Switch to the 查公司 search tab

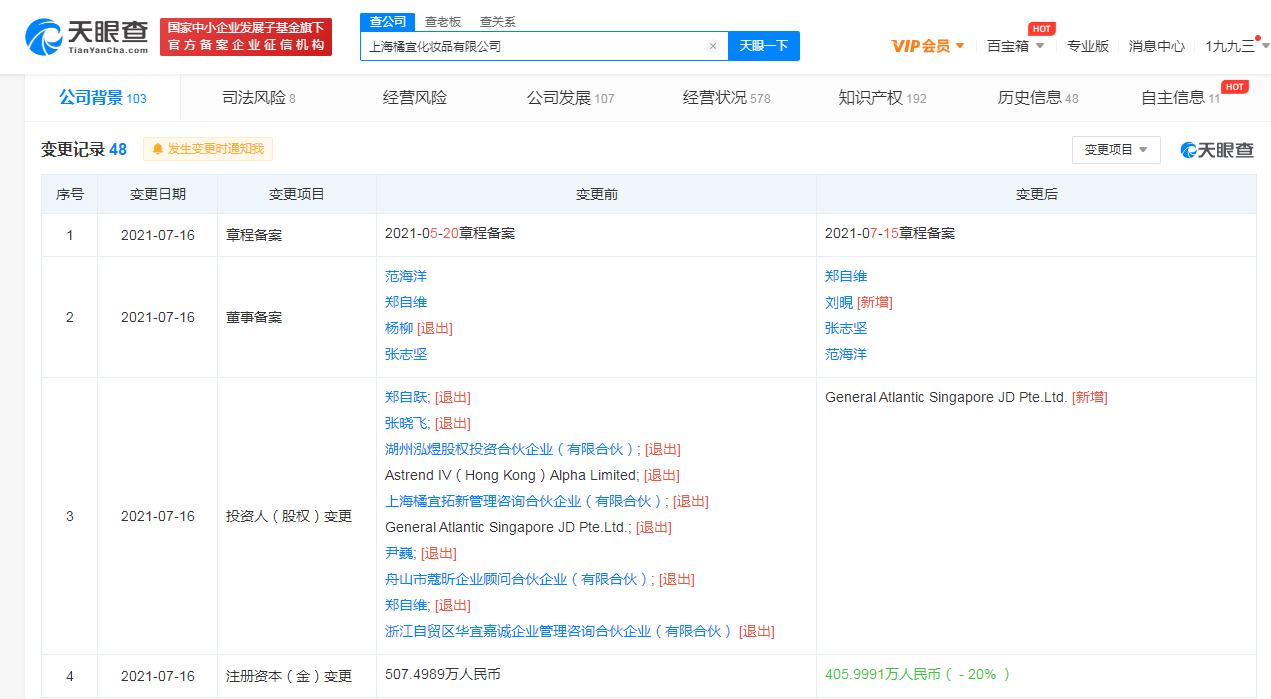click(x=387, y=22)
